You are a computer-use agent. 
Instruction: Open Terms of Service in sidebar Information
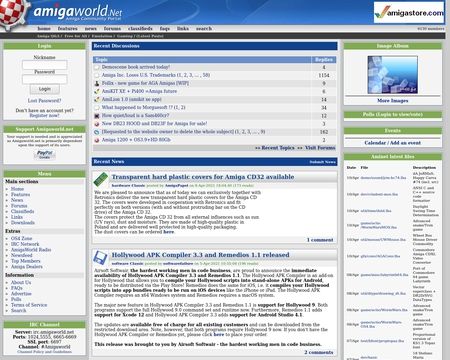tap(29, 305)
